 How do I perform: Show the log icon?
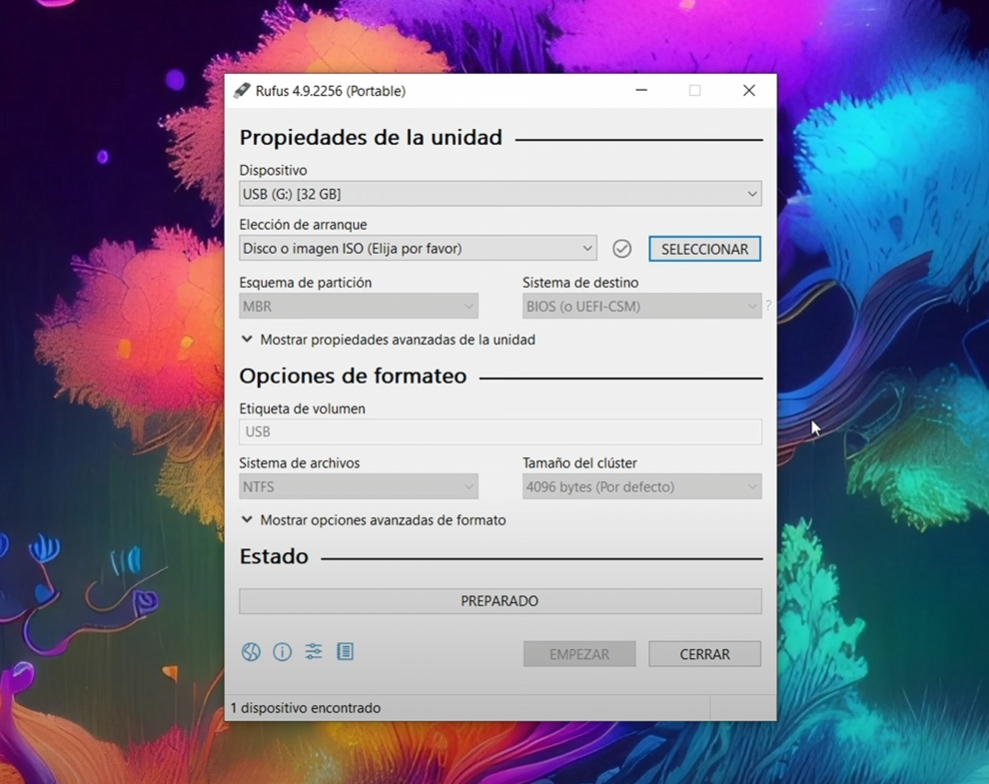[x=345, y=652]
